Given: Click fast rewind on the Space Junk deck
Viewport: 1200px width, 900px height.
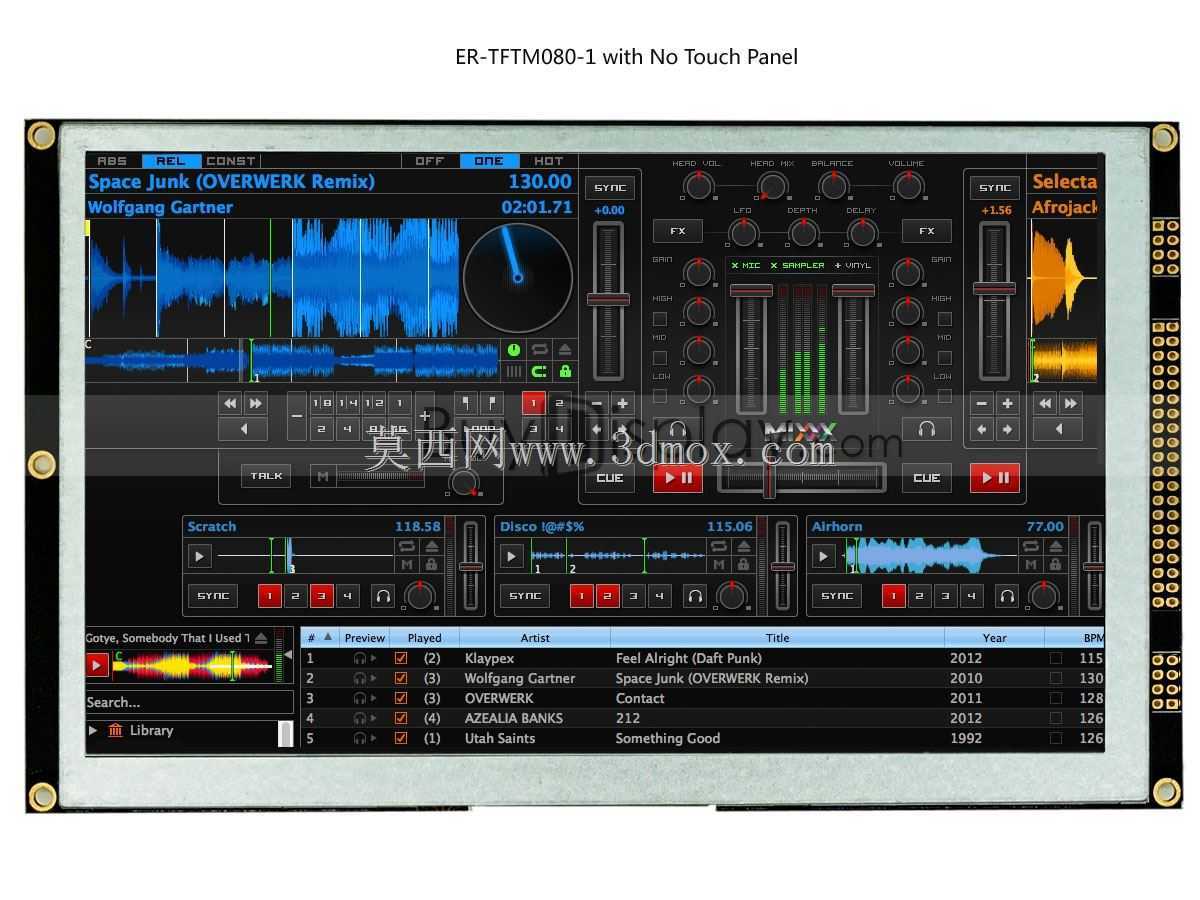Looking at the screenshot, I should point(230,403).
